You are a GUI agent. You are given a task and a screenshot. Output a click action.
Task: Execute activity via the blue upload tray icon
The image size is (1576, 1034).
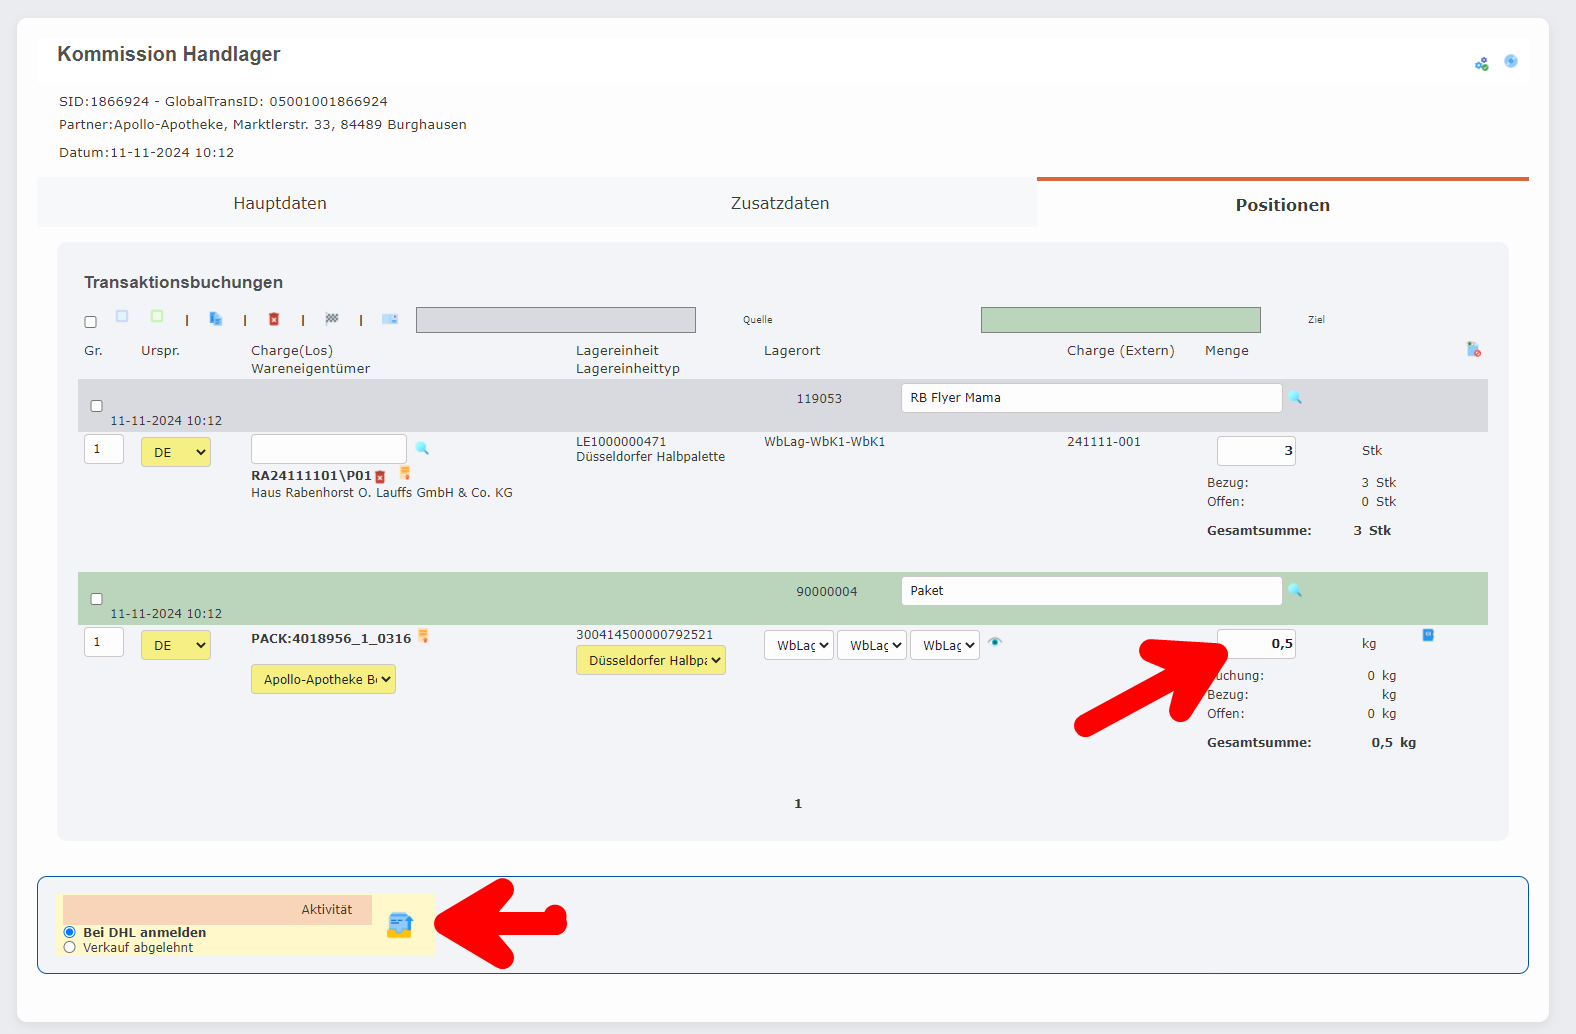(400, 925)
